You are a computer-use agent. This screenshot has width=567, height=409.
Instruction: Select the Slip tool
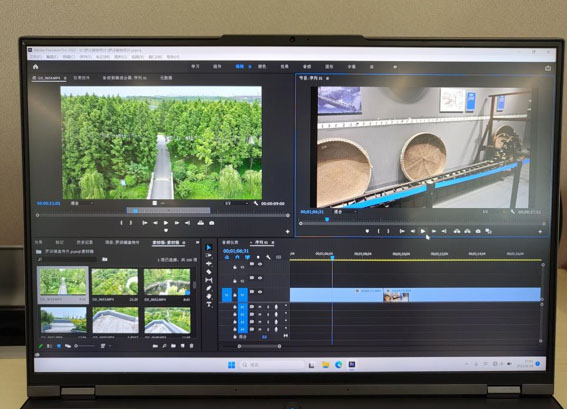[209, 280]
